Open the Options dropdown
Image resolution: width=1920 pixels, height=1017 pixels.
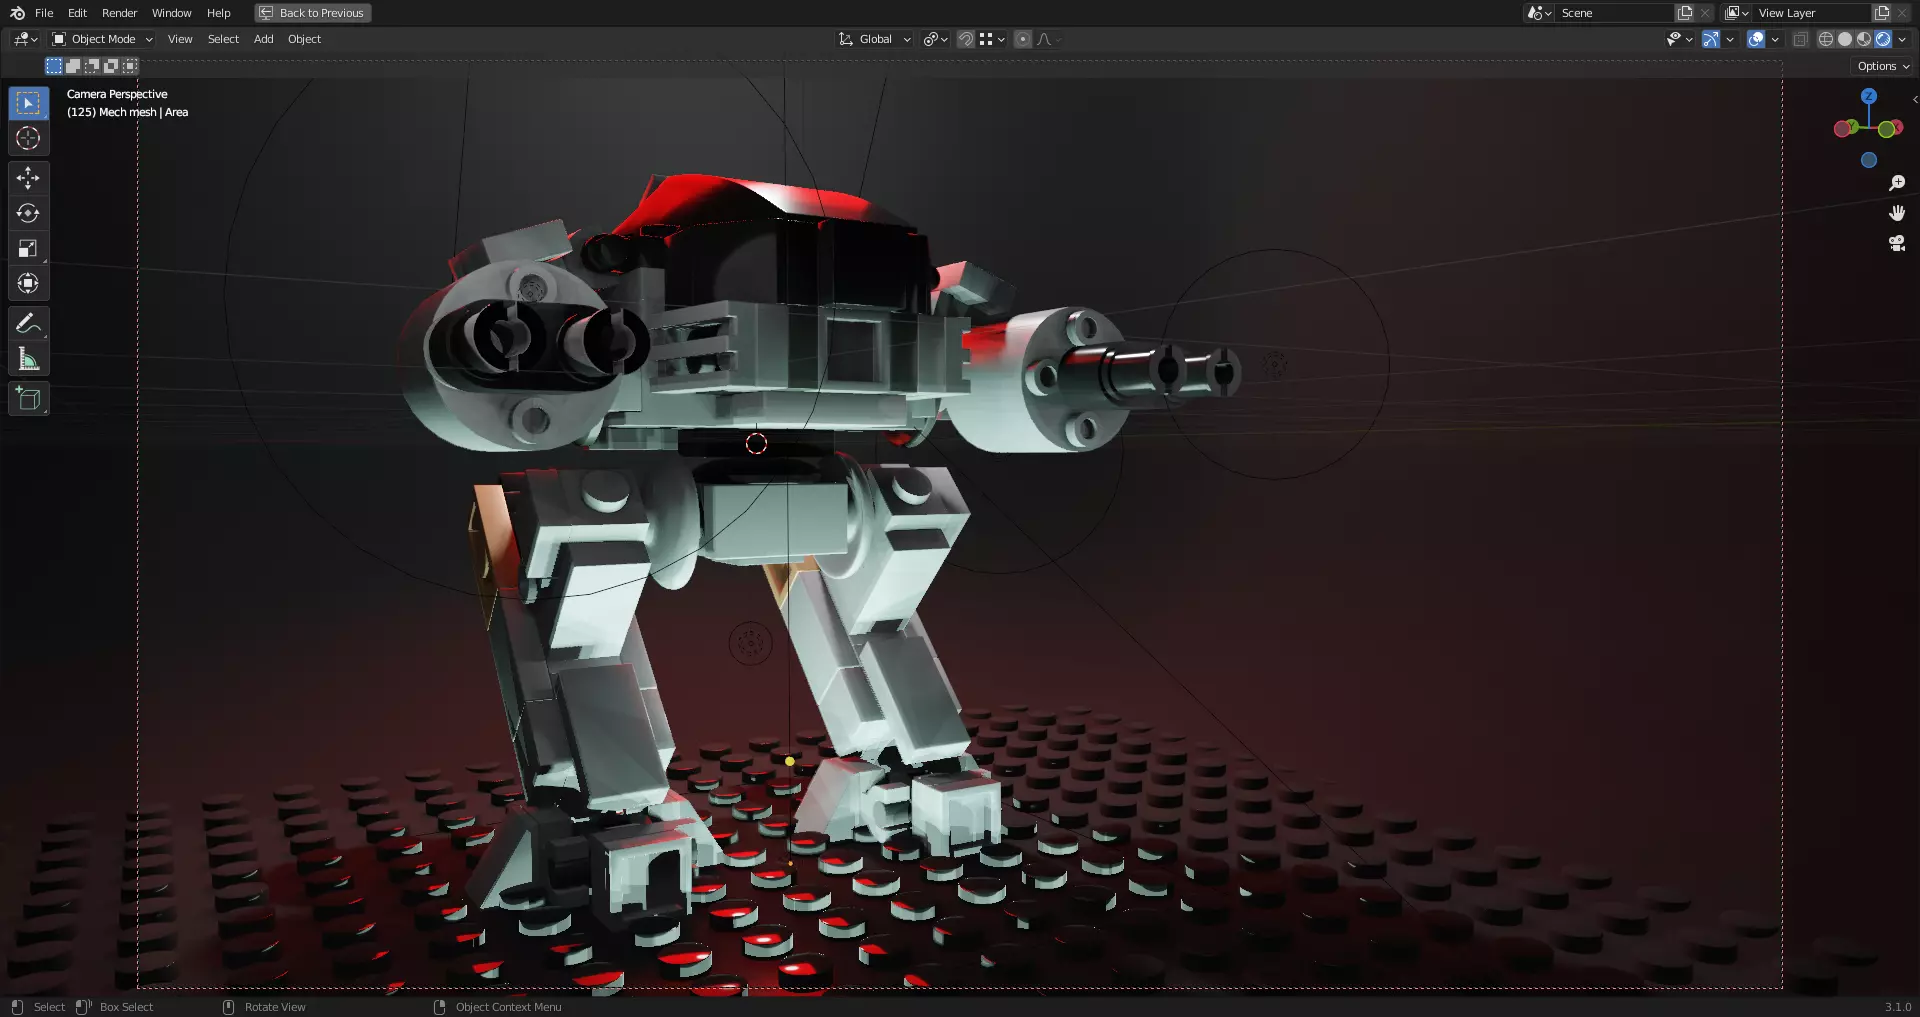tap(1884, 66)
